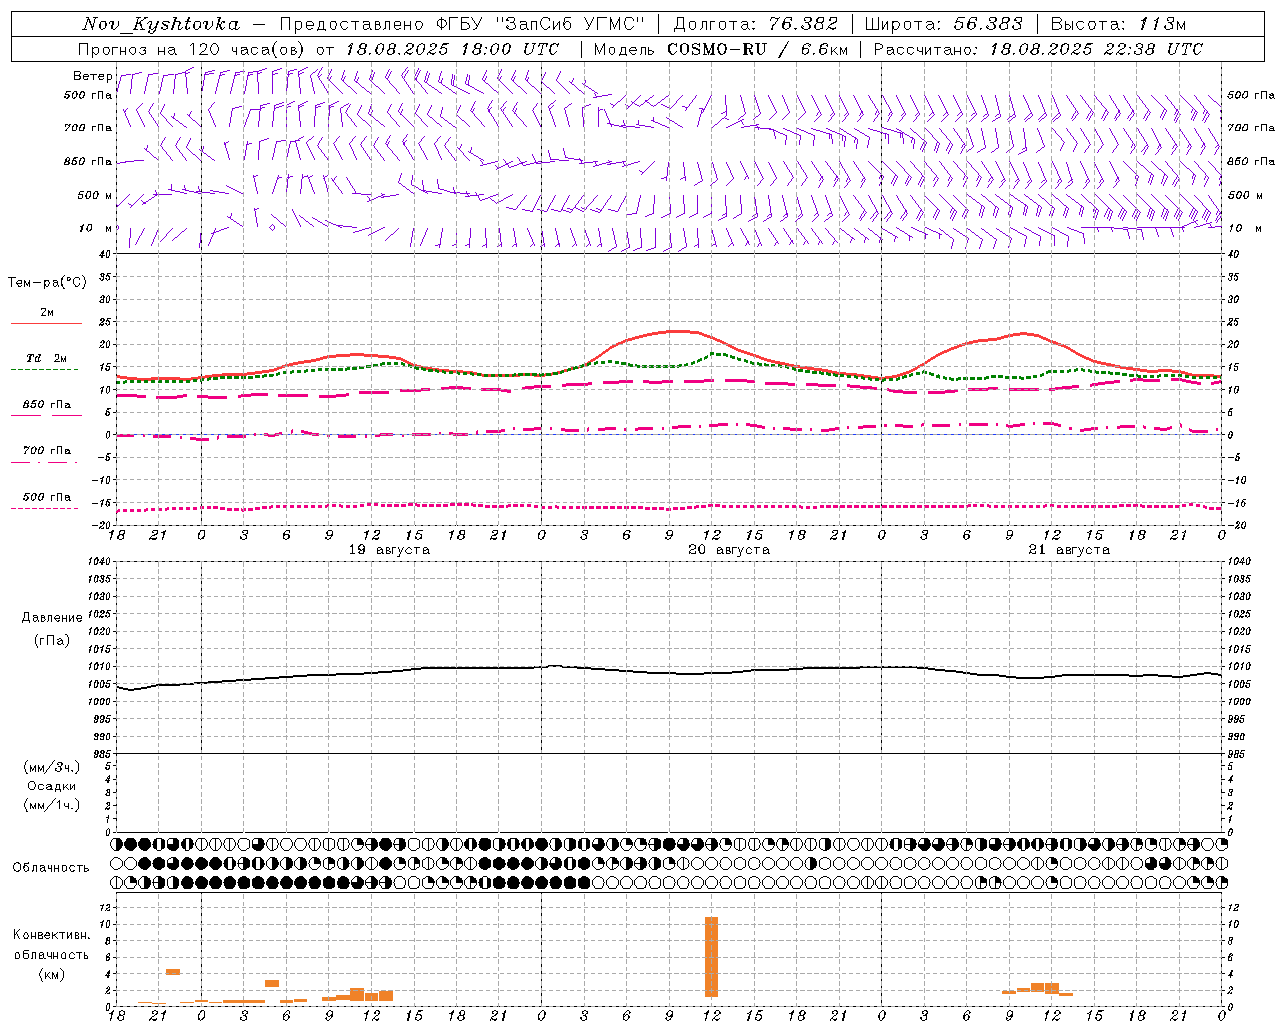
Task: Click the Облачность row label
Action: pos(51,868)
